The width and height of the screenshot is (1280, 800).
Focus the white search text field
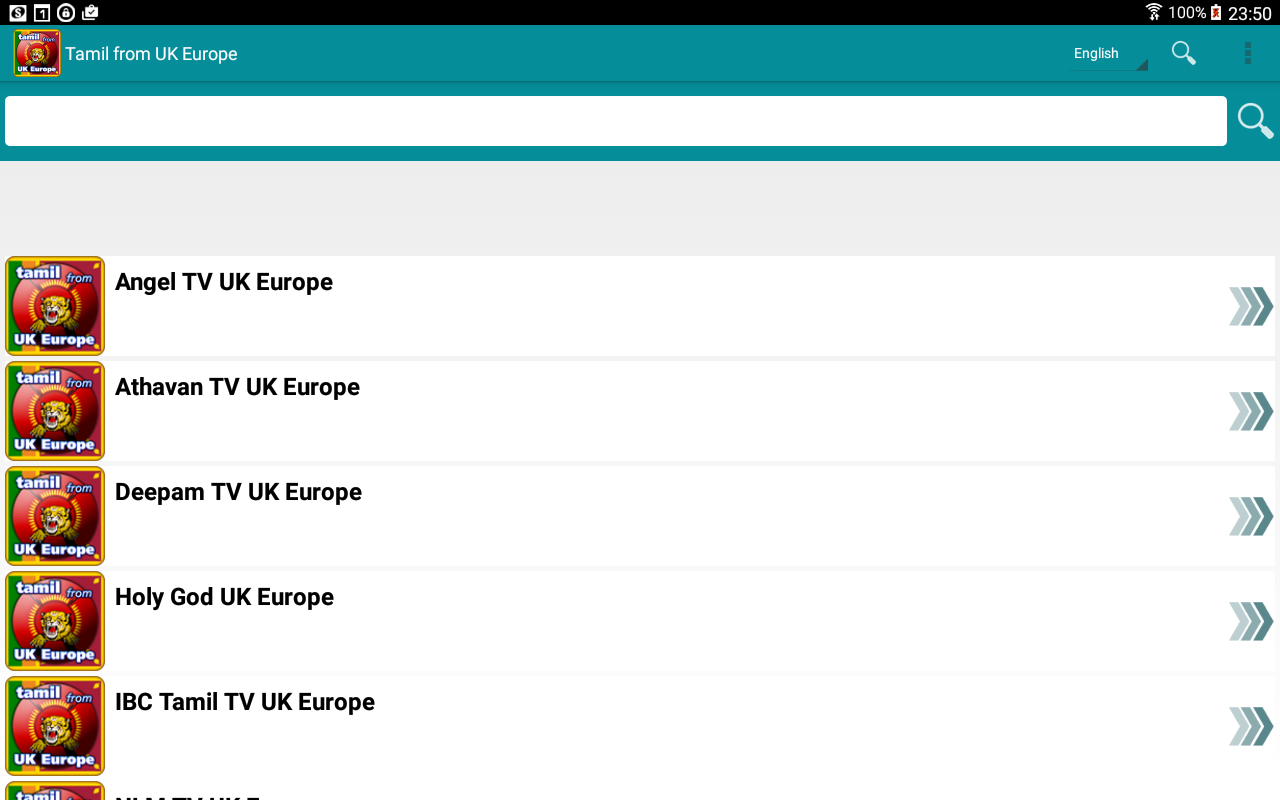tap(615, 121)
